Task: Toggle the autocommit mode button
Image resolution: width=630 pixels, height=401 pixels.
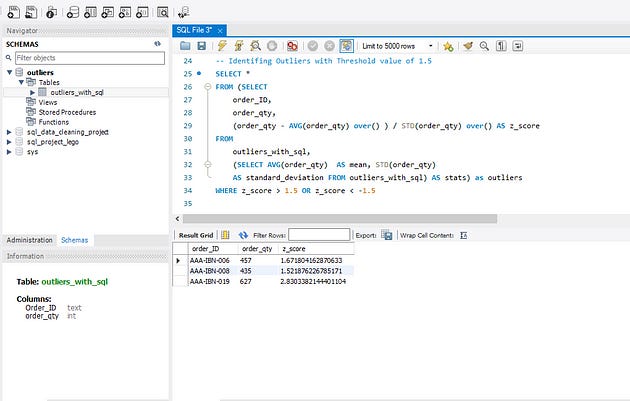Action: pos(345,46)
